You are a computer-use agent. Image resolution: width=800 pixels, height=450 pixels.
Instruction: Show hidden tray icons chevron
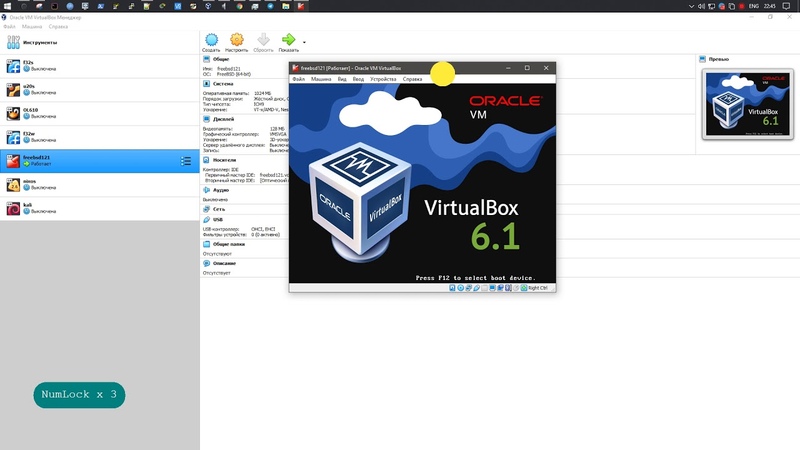click(x=691, y=6)
